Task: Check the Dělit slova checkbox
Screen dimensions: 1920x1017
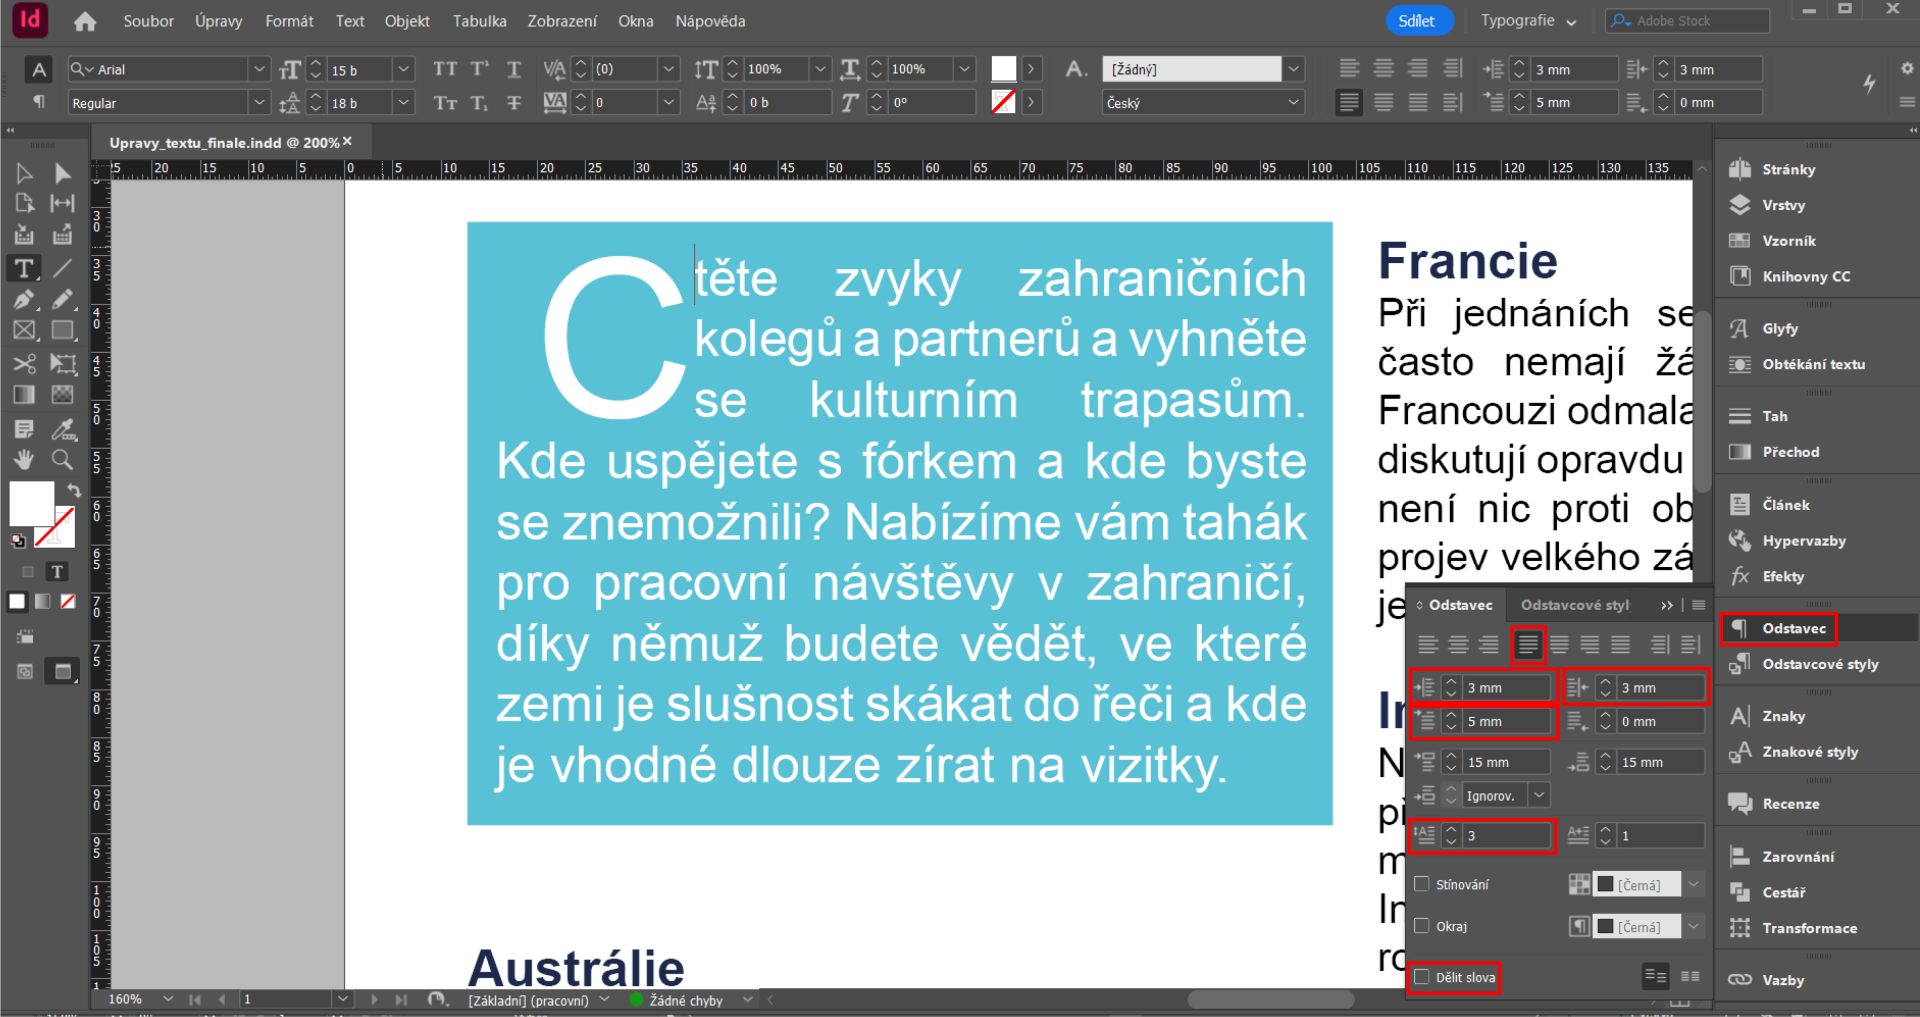Action: coord(1421,977)
